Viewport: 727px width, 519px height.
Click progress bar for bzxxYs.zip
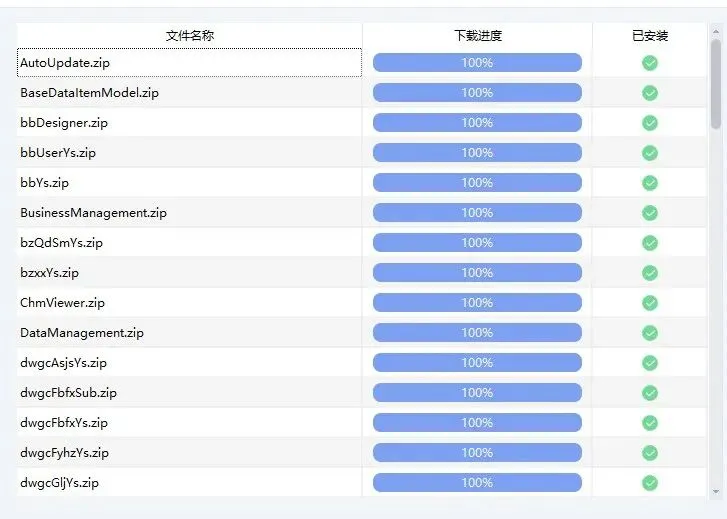click(477, 273)
